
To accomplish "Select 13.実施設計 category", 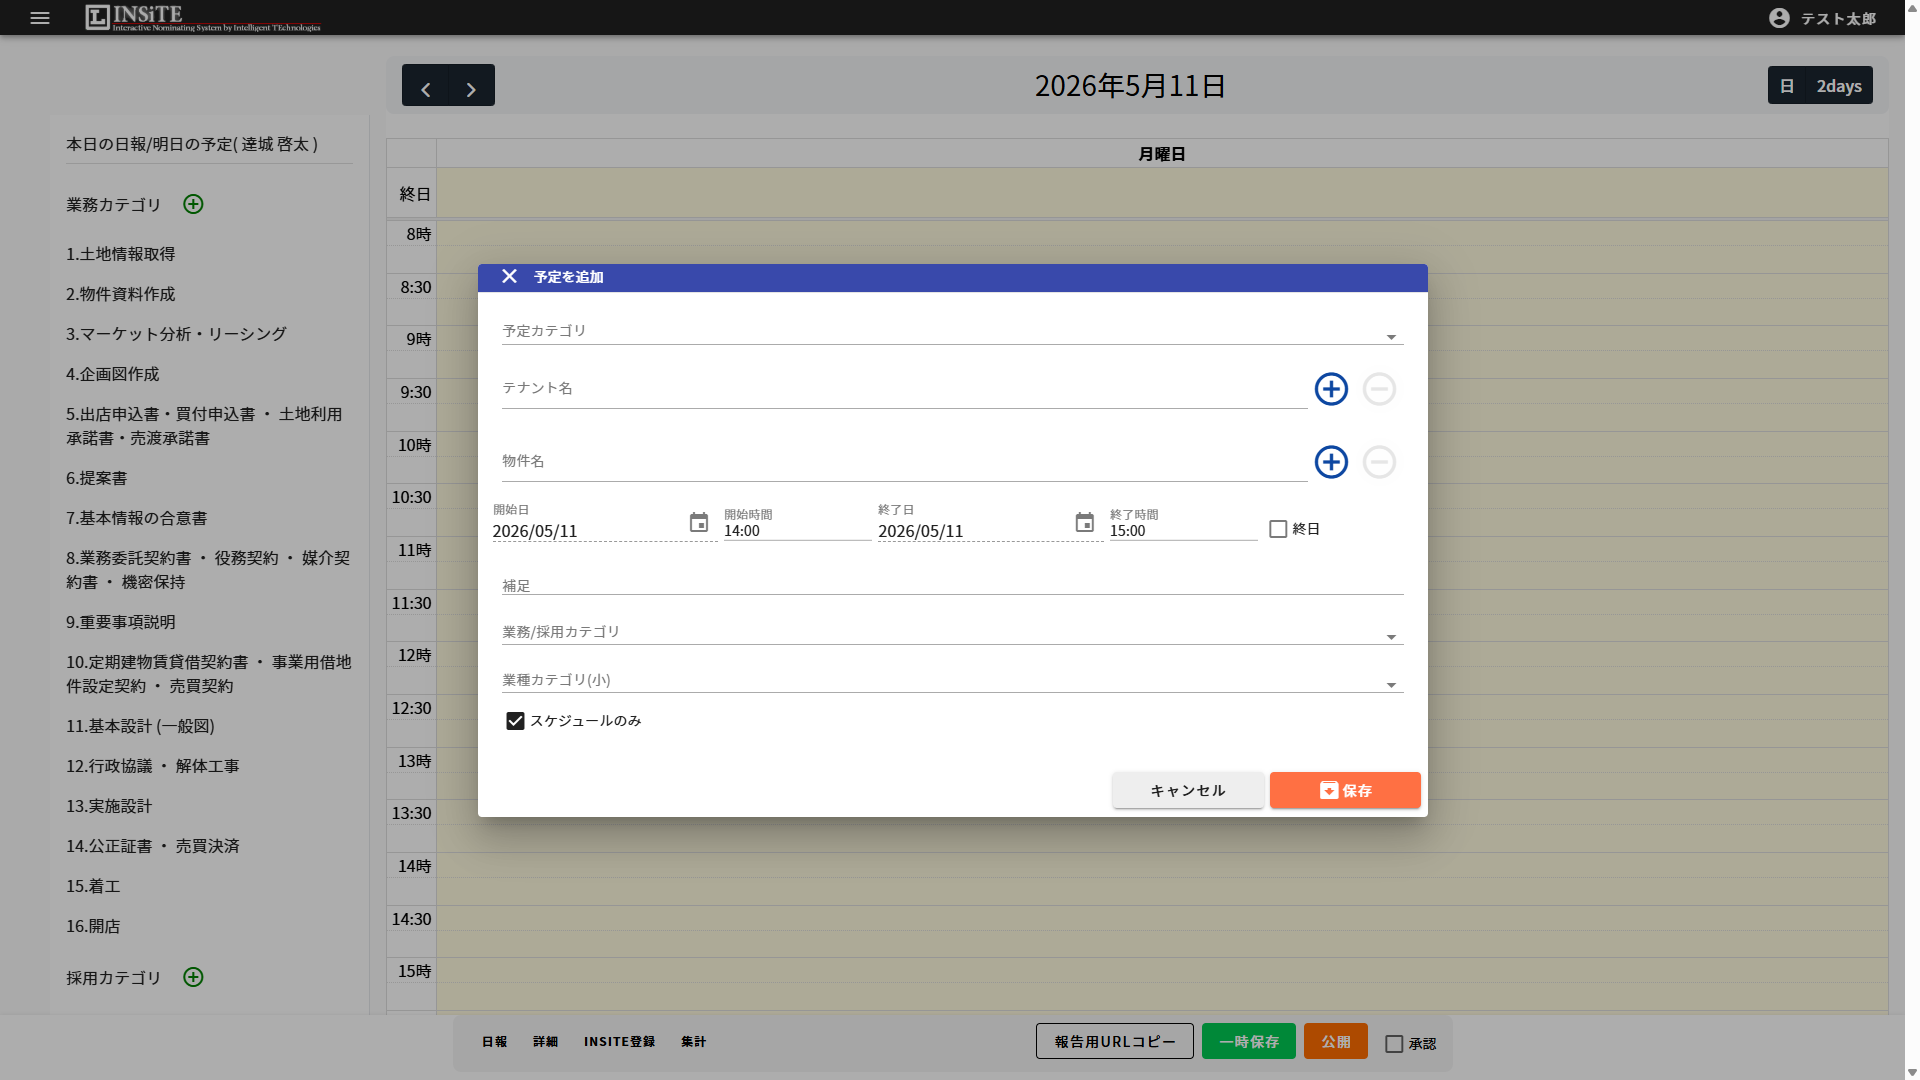I will tap(109, 806).
